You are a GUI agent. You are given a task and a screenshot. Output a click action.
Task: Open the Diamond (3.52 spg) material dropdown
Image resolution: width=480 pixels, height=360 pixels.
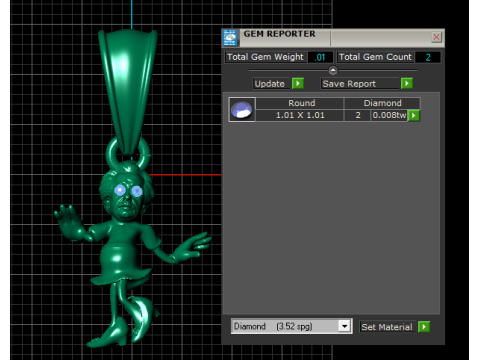tap(345, 326)
